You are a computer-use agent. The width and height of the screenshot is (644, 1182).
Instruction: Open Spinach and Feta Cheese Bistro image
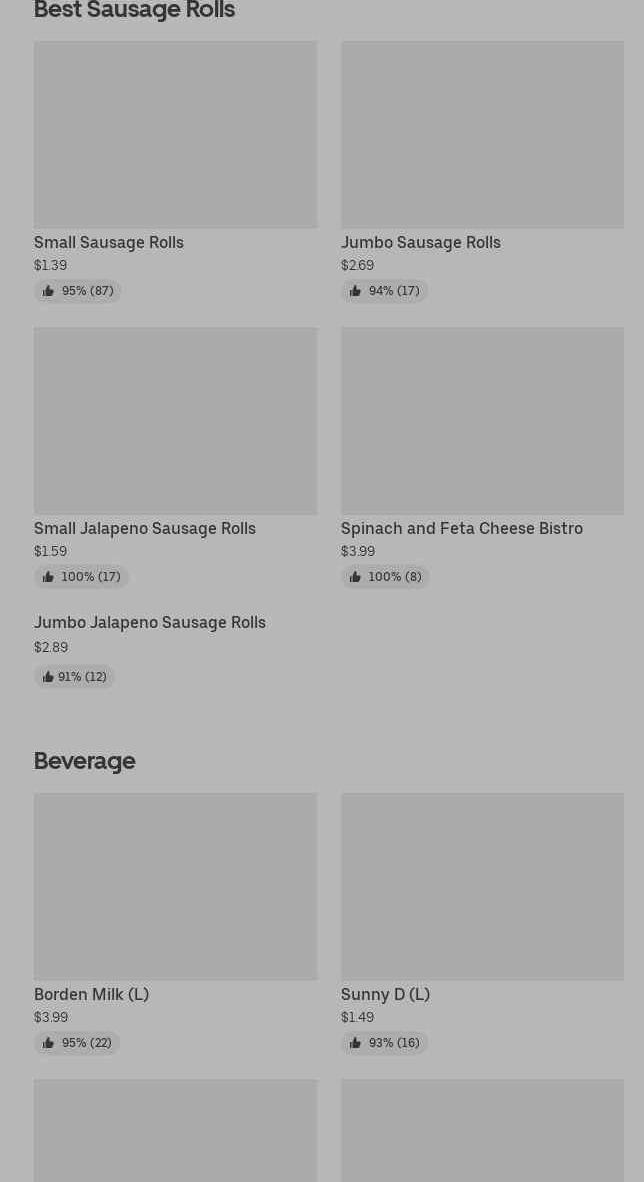(x=482, y=420)
